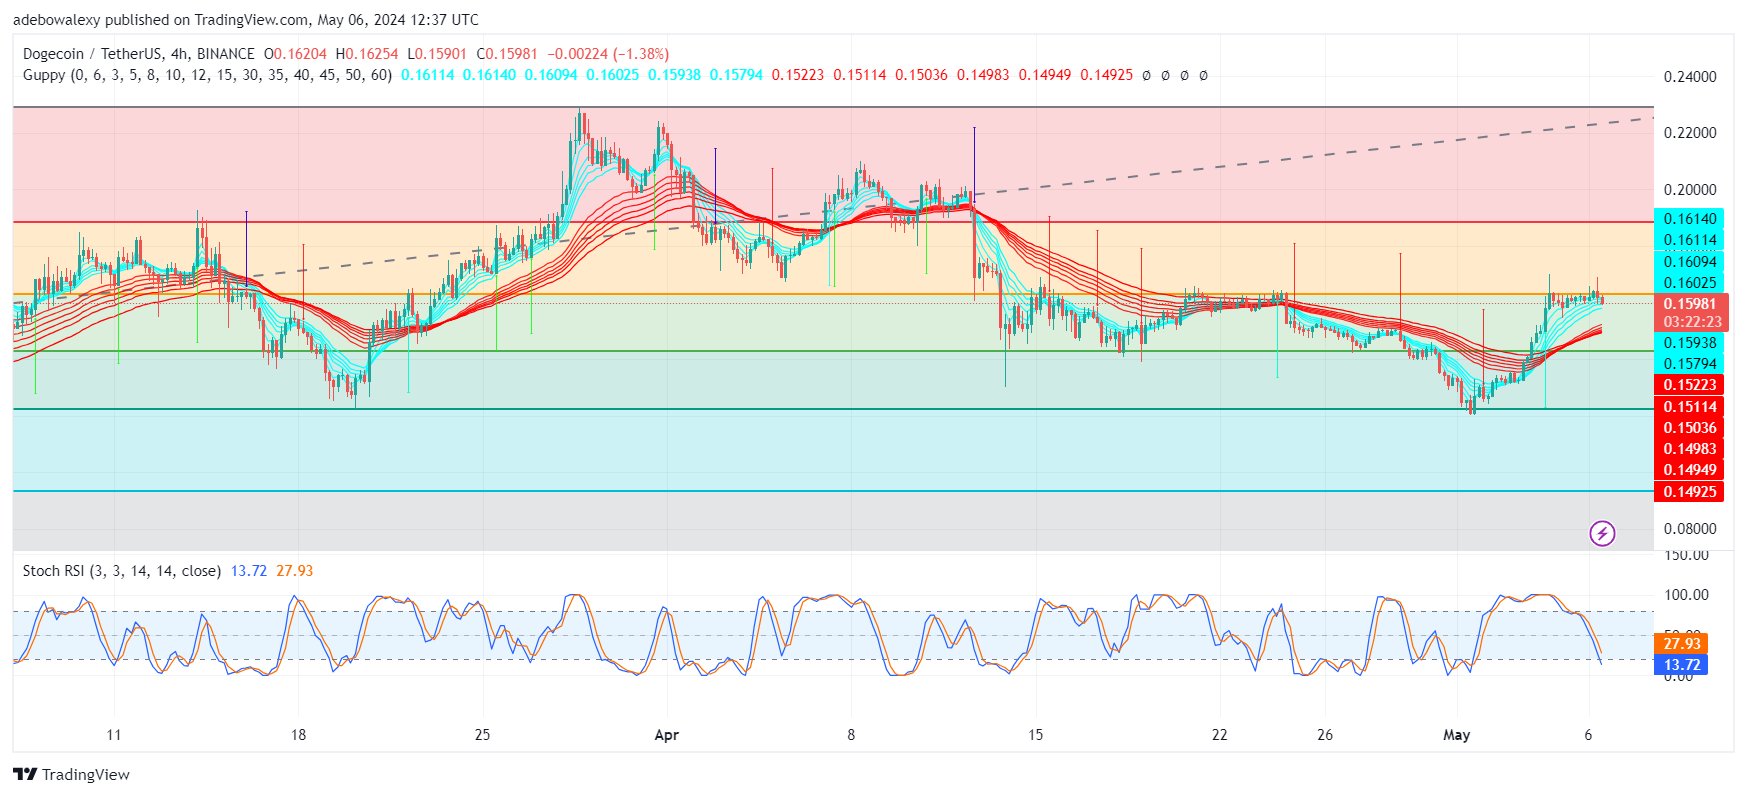Click the publisher caption adebowalexy at top
The width and height of the screenshot is (1747, 796).
pos(56,20)
